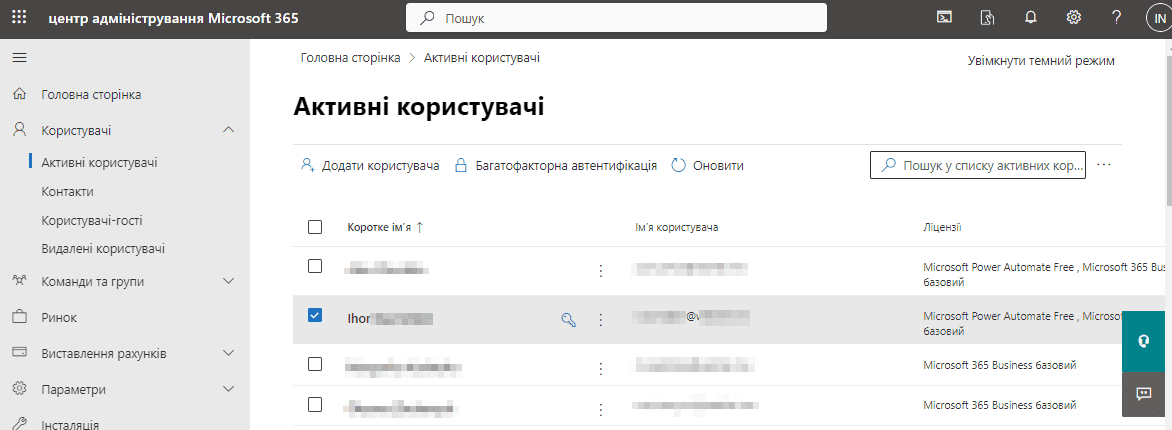Tick the checkbox of the third user row

[x=315, y=363]
